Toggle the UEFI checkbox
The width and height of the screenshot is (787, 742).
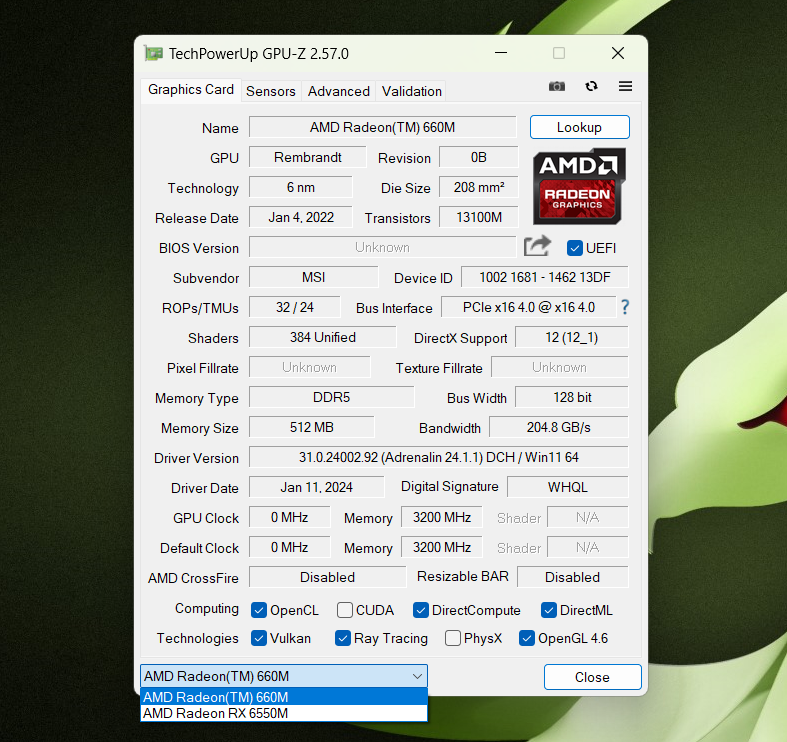[x=575, y=248]
